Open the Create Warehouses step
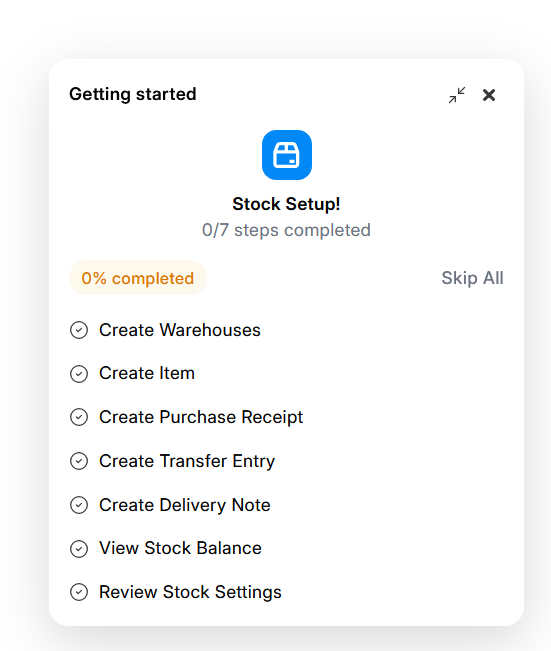Viewport: 551px width, 651px height. pyautogui.click(x=180, y=330)
